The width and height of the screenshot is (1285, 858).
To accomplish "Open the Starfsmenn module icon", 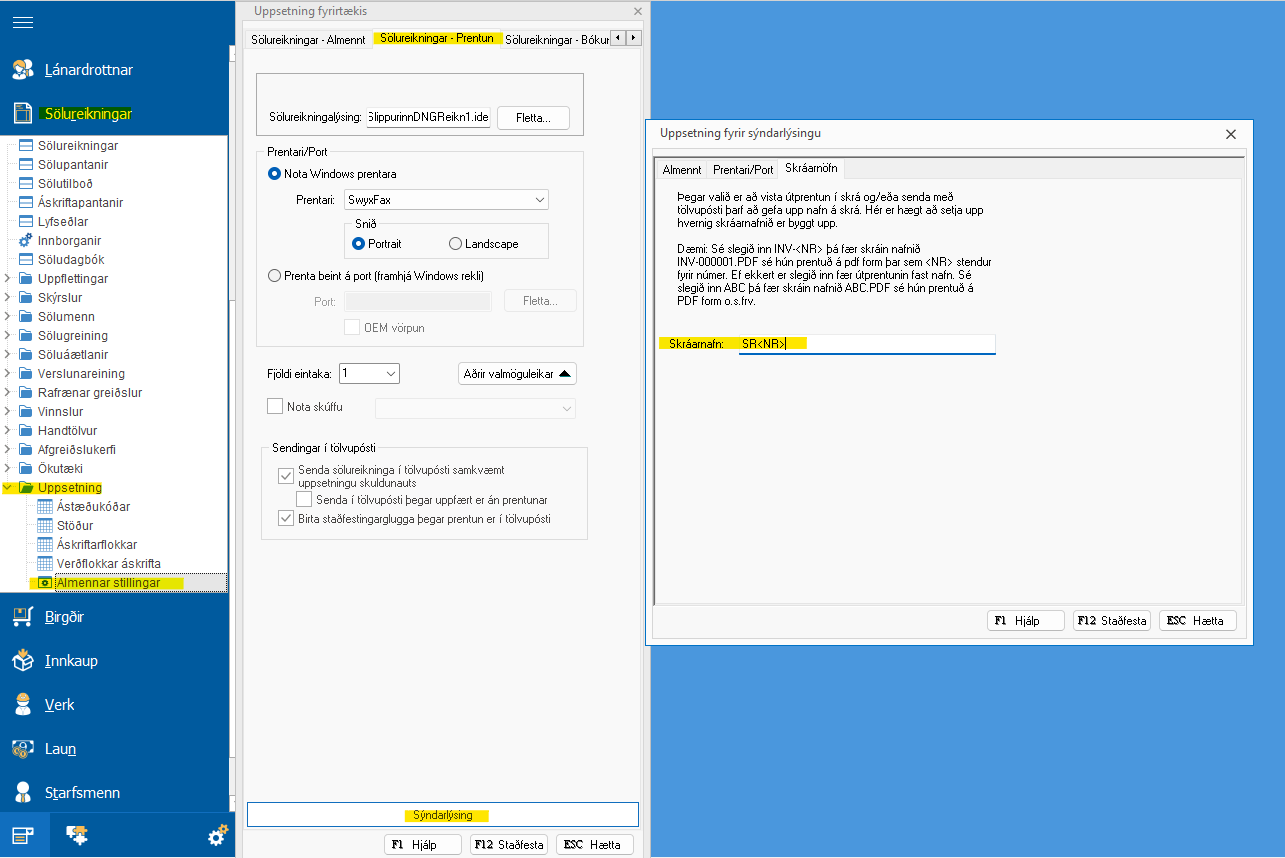I will coord(23,793).
